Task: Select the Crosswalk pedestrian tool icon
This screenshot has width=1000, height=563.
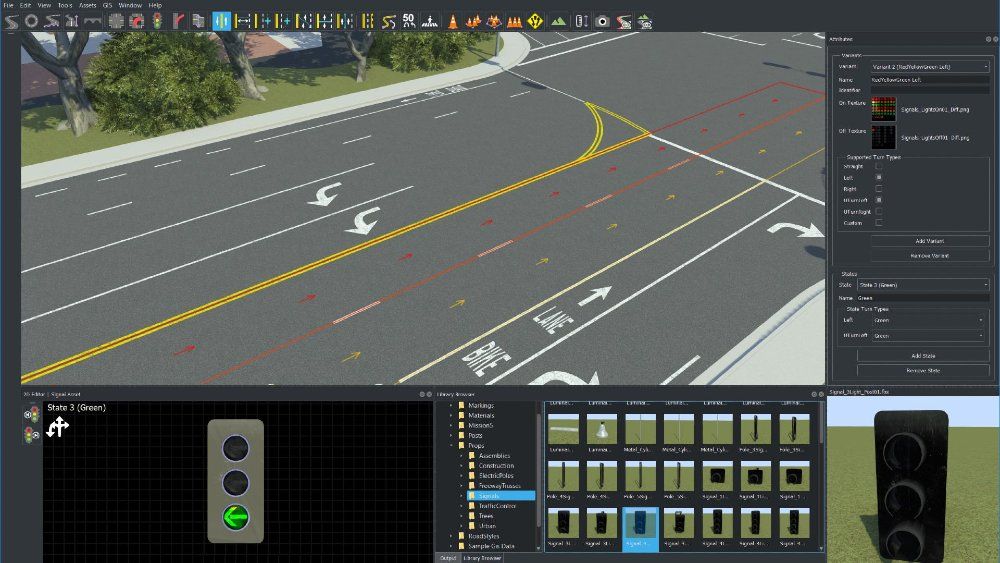Action: click(430, 21)
